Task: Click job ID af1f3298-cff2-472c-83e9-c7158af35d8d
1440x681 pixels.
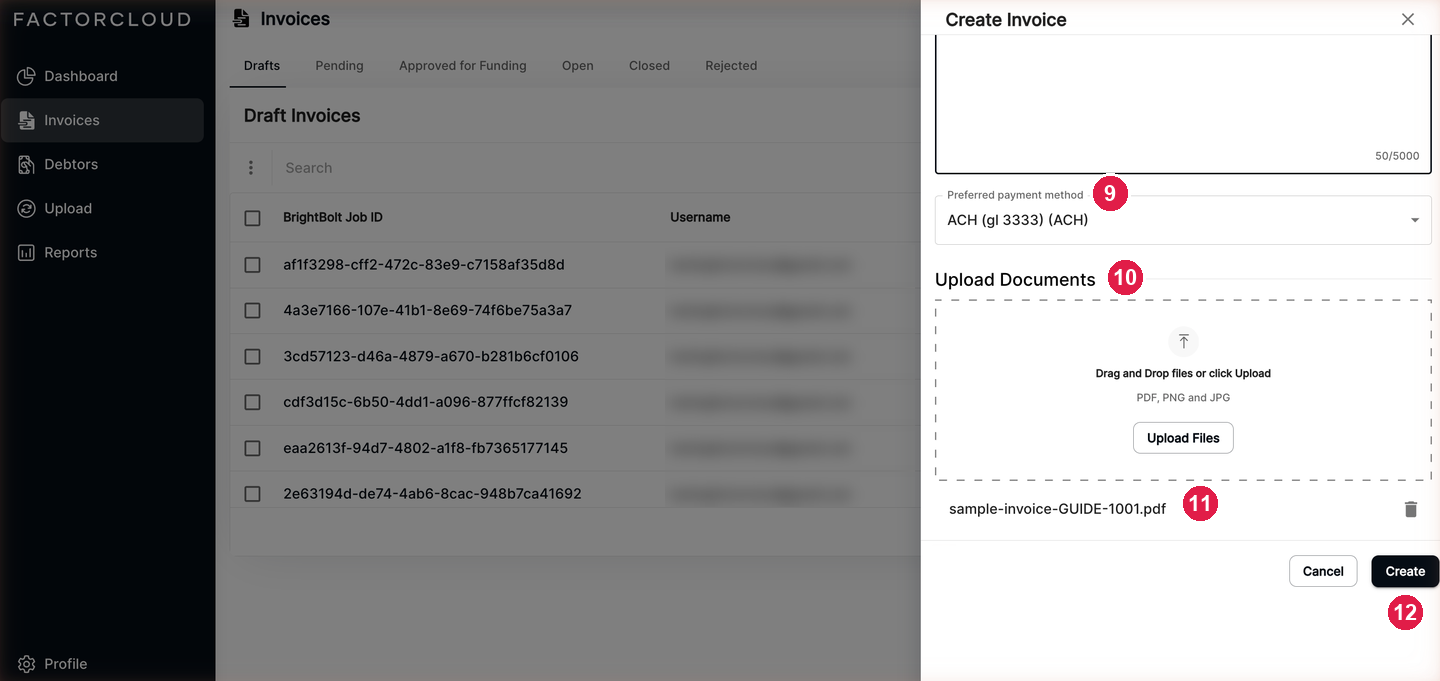Action: click(424, 265)
